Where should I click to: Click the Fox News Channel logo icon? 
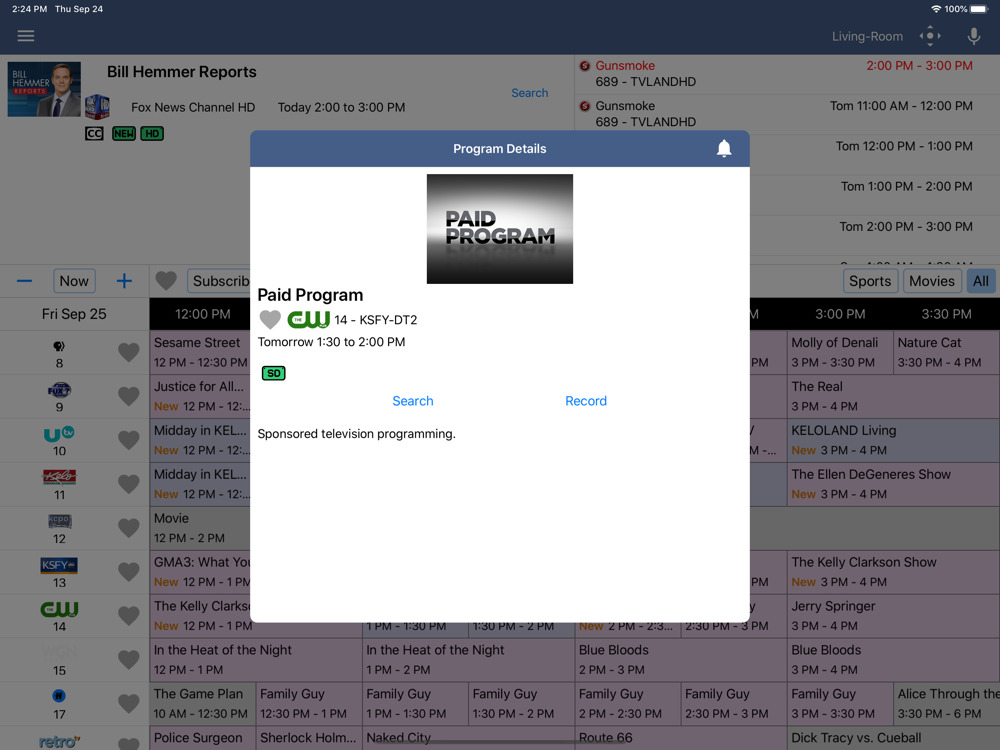(98, 107)
